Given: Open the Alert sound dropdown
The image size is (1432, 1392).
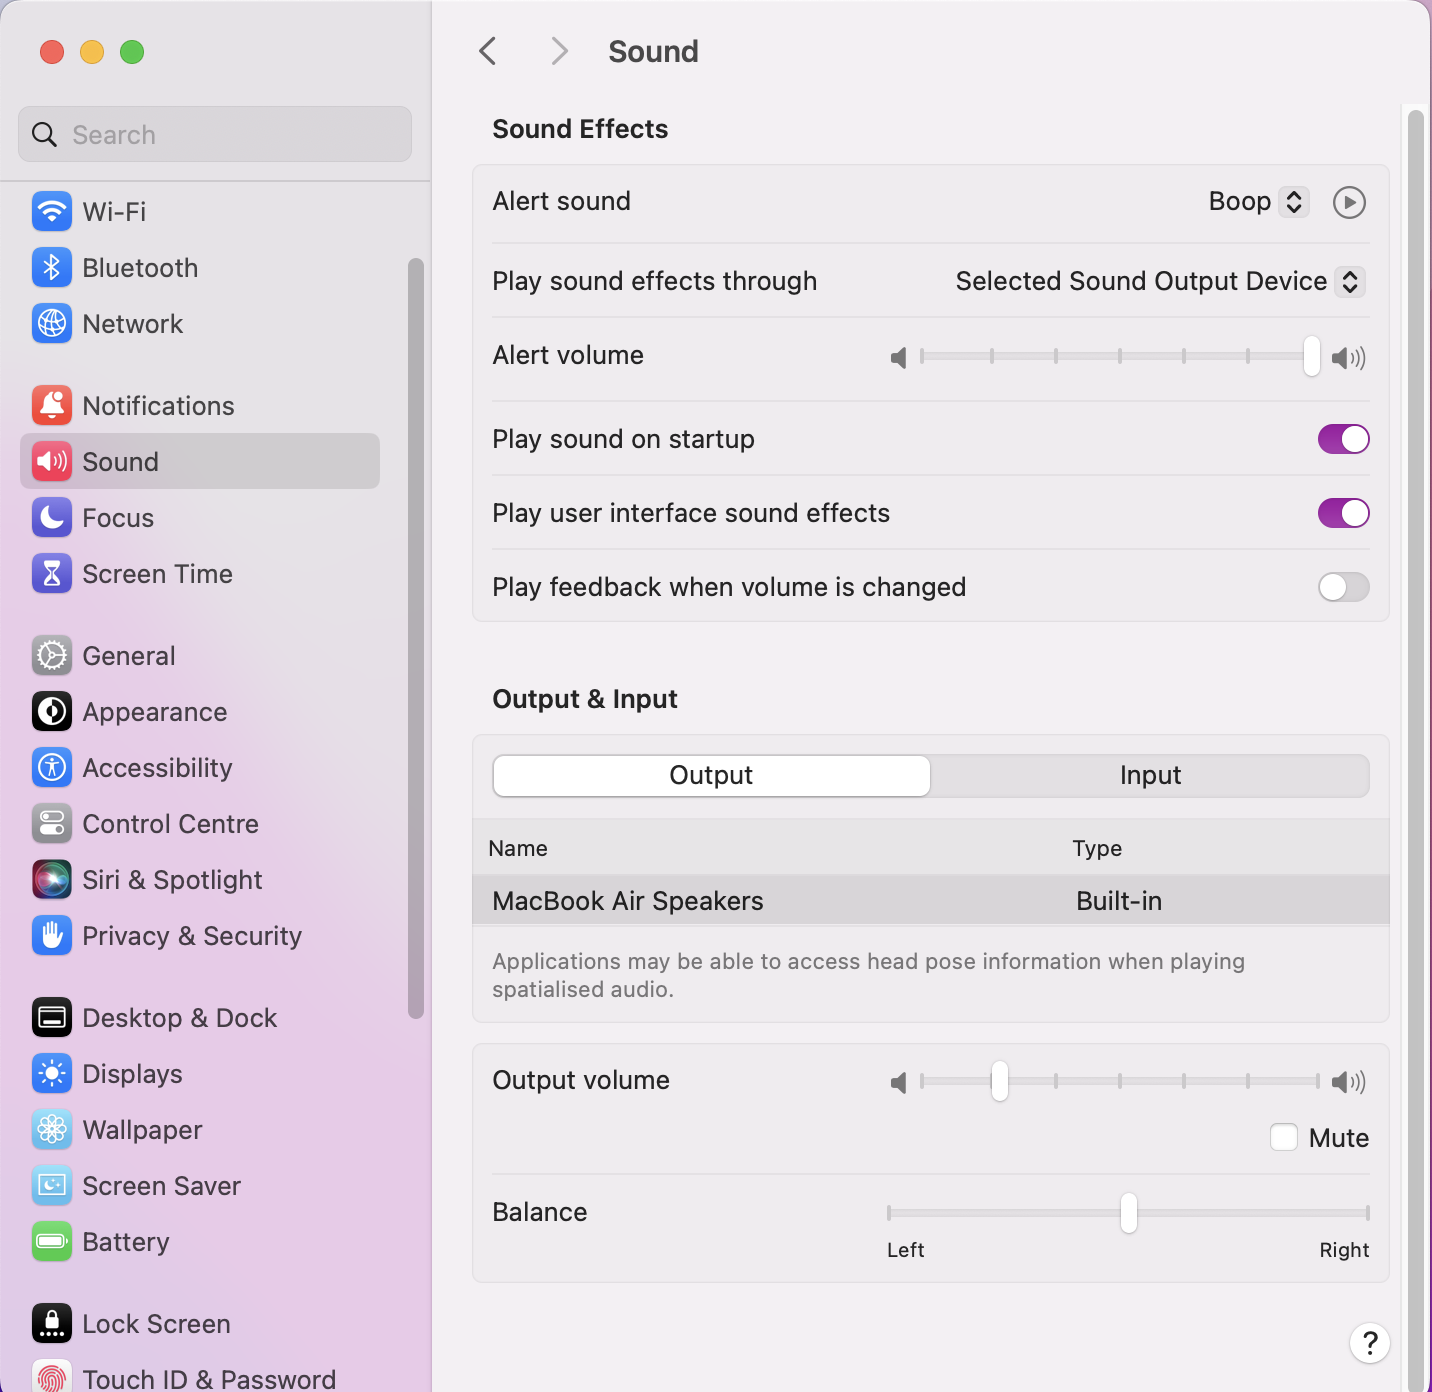Looking at the screenshot, I should 1256,201.
